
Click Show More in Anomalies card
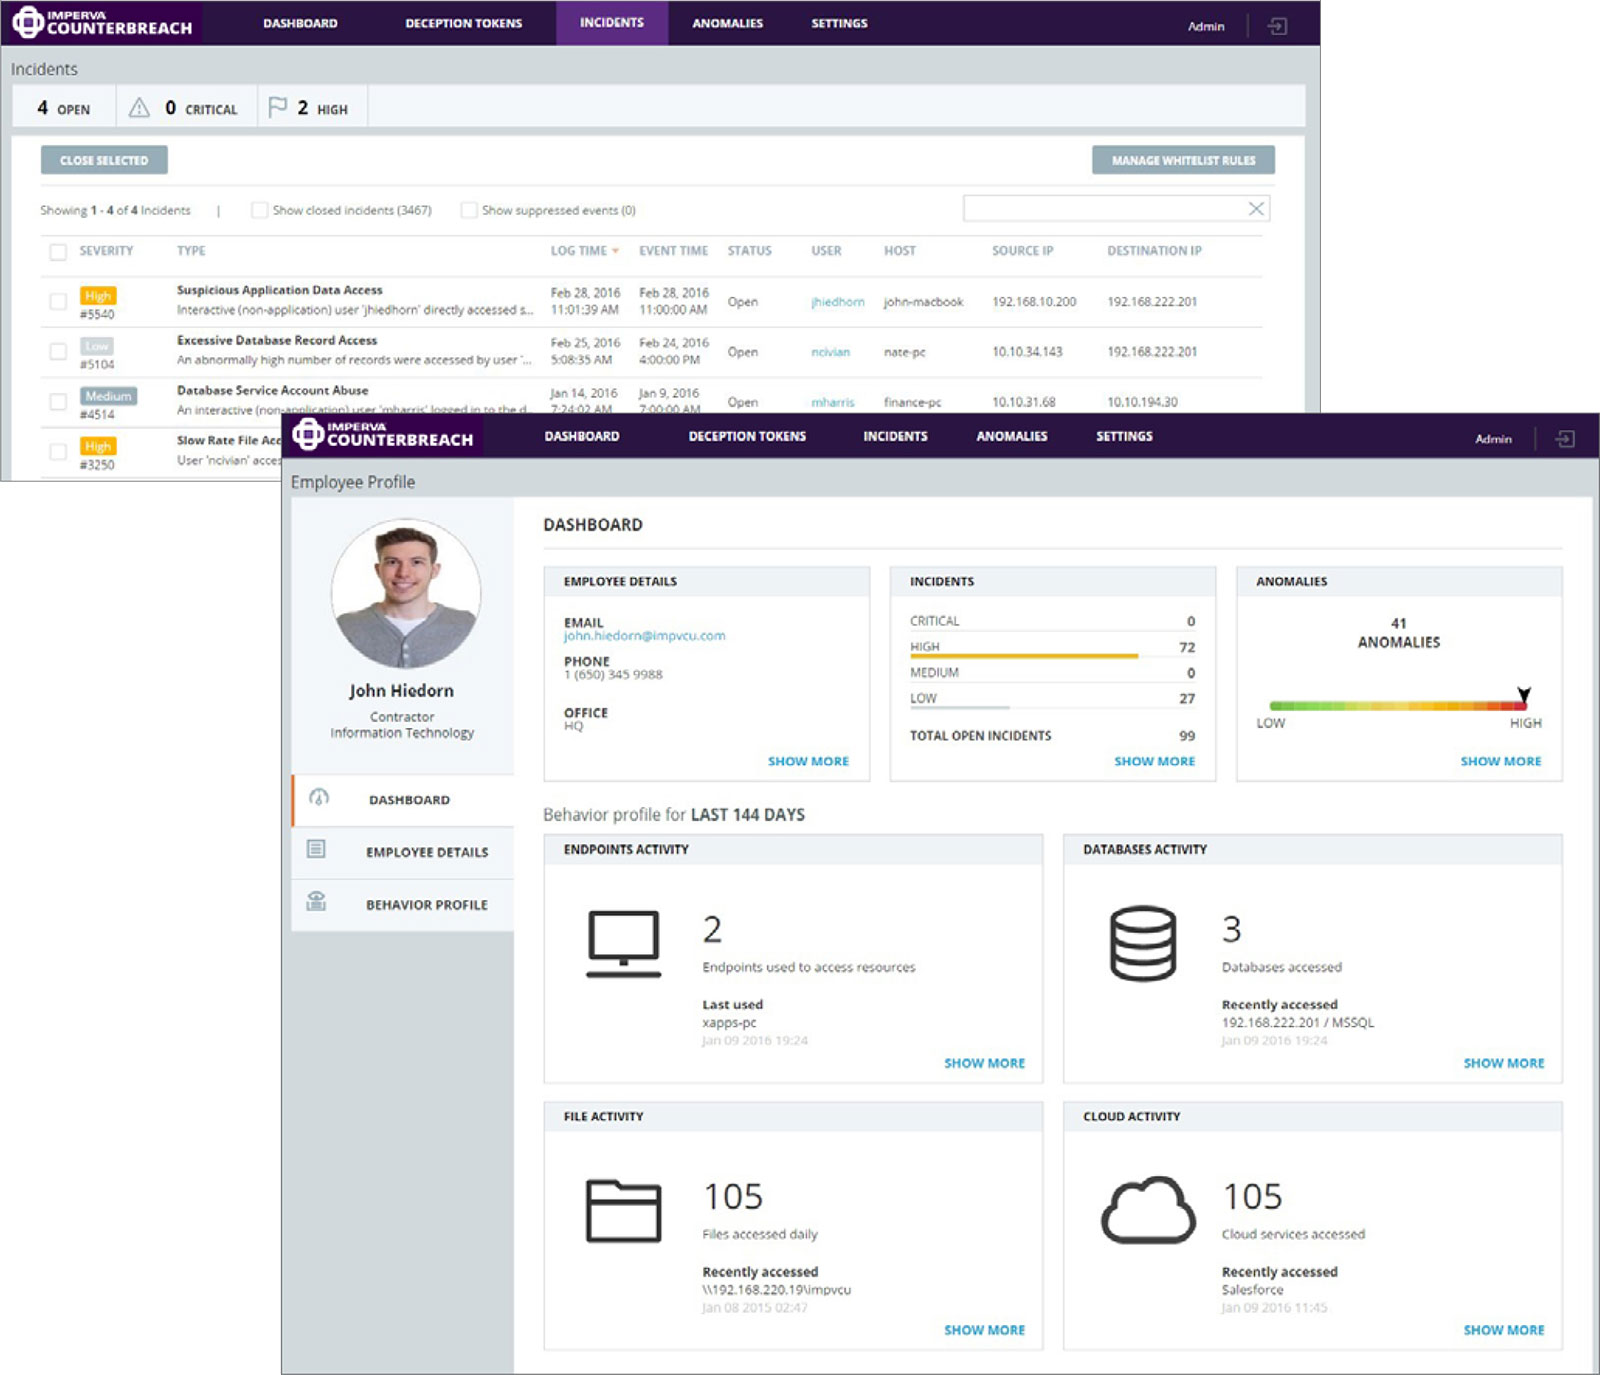coord(1501,761)
